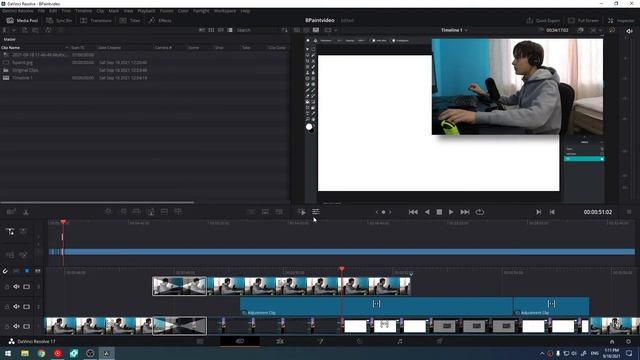Viewport: 640px width, 360px height.
Task: Click the Import Media Folder icon
Action: (x=36, y=30)
